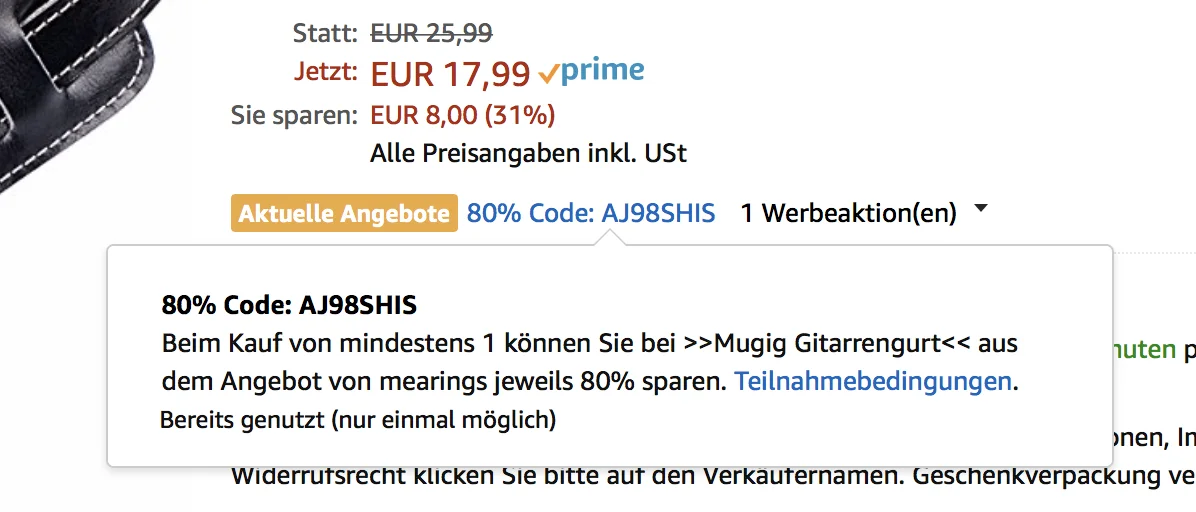Click Alle Preisangaben inkl. USt text
The width and height of the screenshot is (1196, 512).
tap(528, 154)
